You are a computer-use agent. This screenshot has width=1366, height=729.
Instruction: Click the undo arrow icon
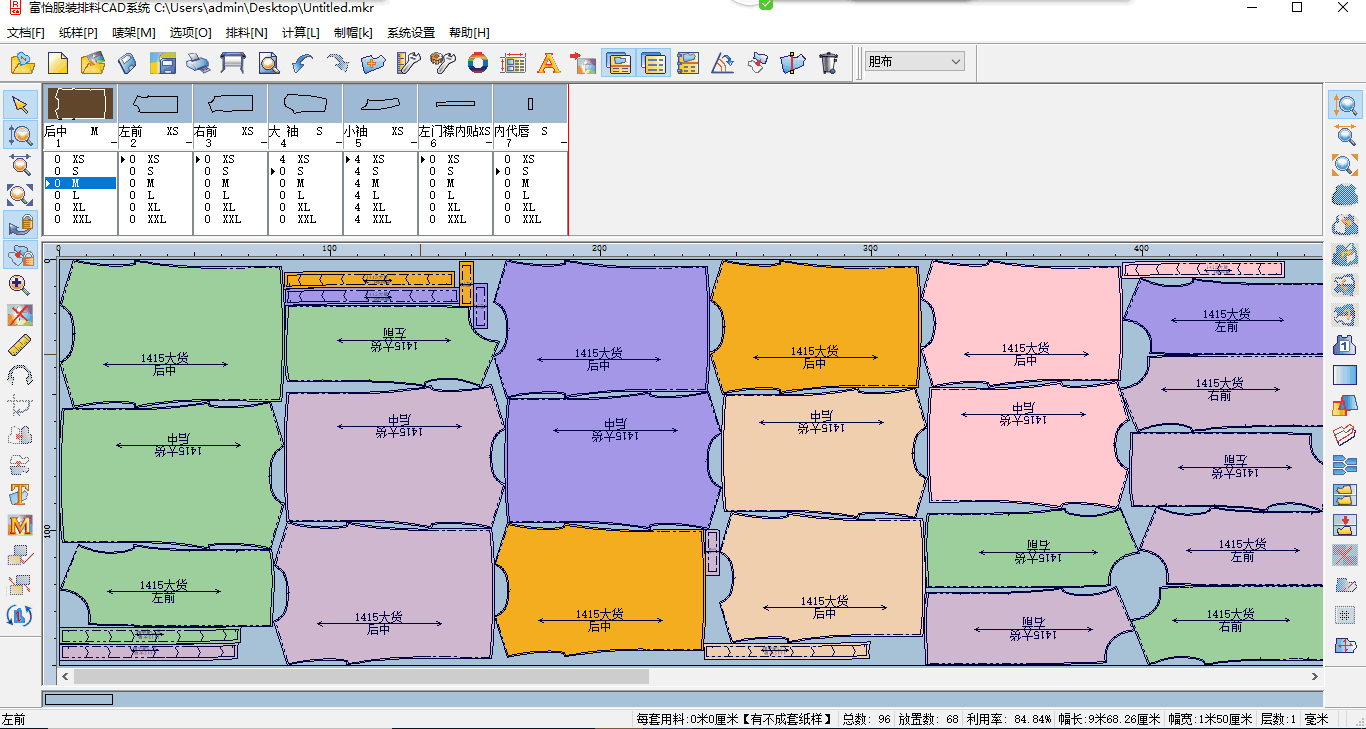[x=303, y=63]
